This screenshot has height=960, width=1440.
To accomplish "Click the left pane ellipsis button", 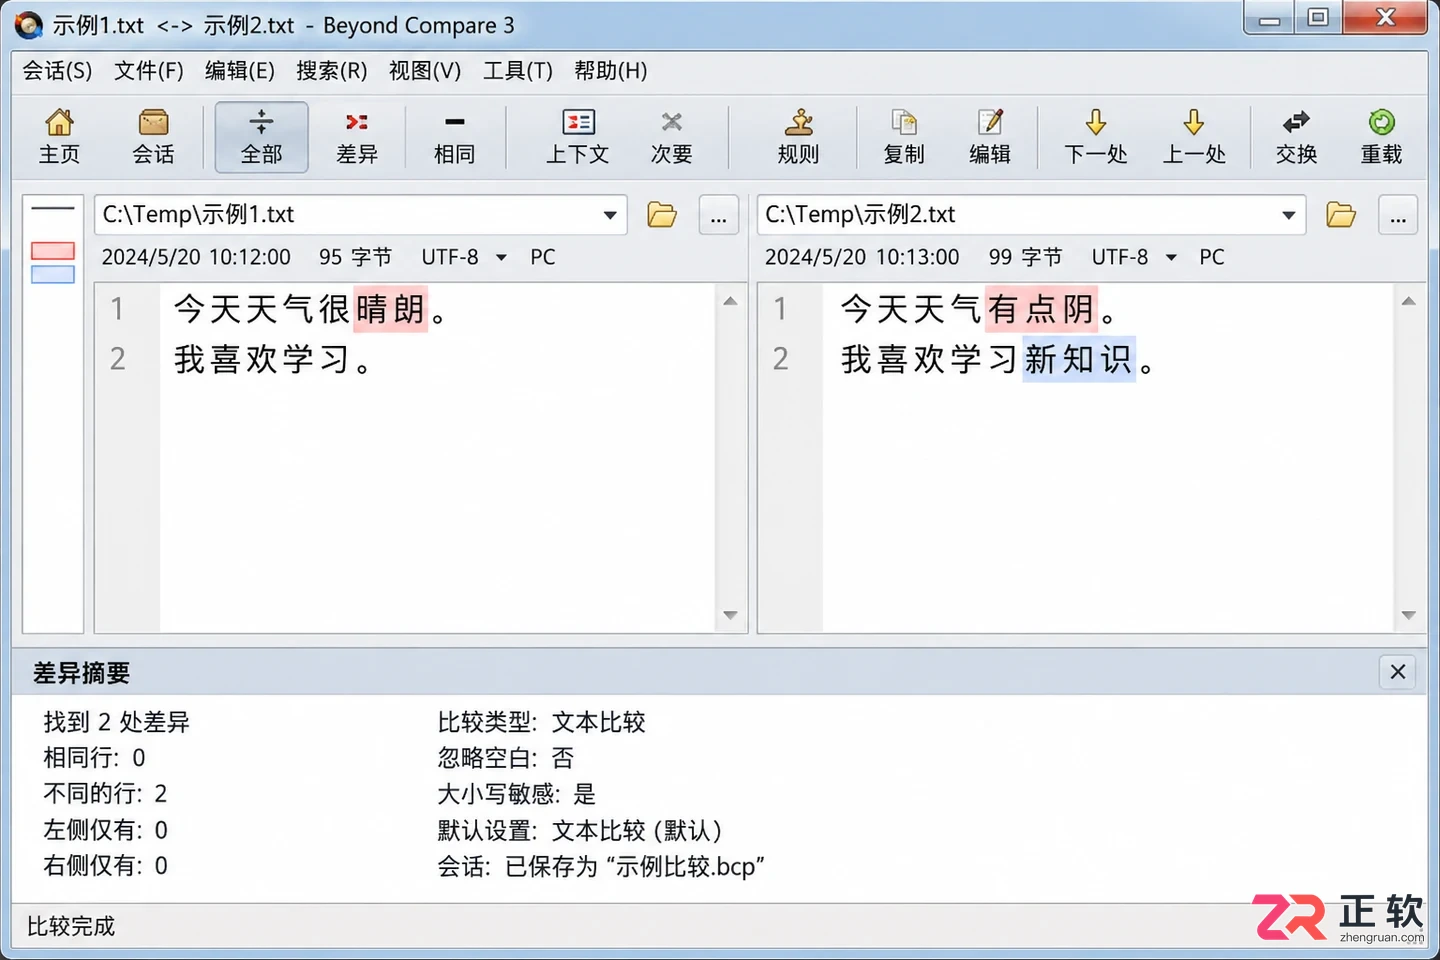I will [718, 216].
